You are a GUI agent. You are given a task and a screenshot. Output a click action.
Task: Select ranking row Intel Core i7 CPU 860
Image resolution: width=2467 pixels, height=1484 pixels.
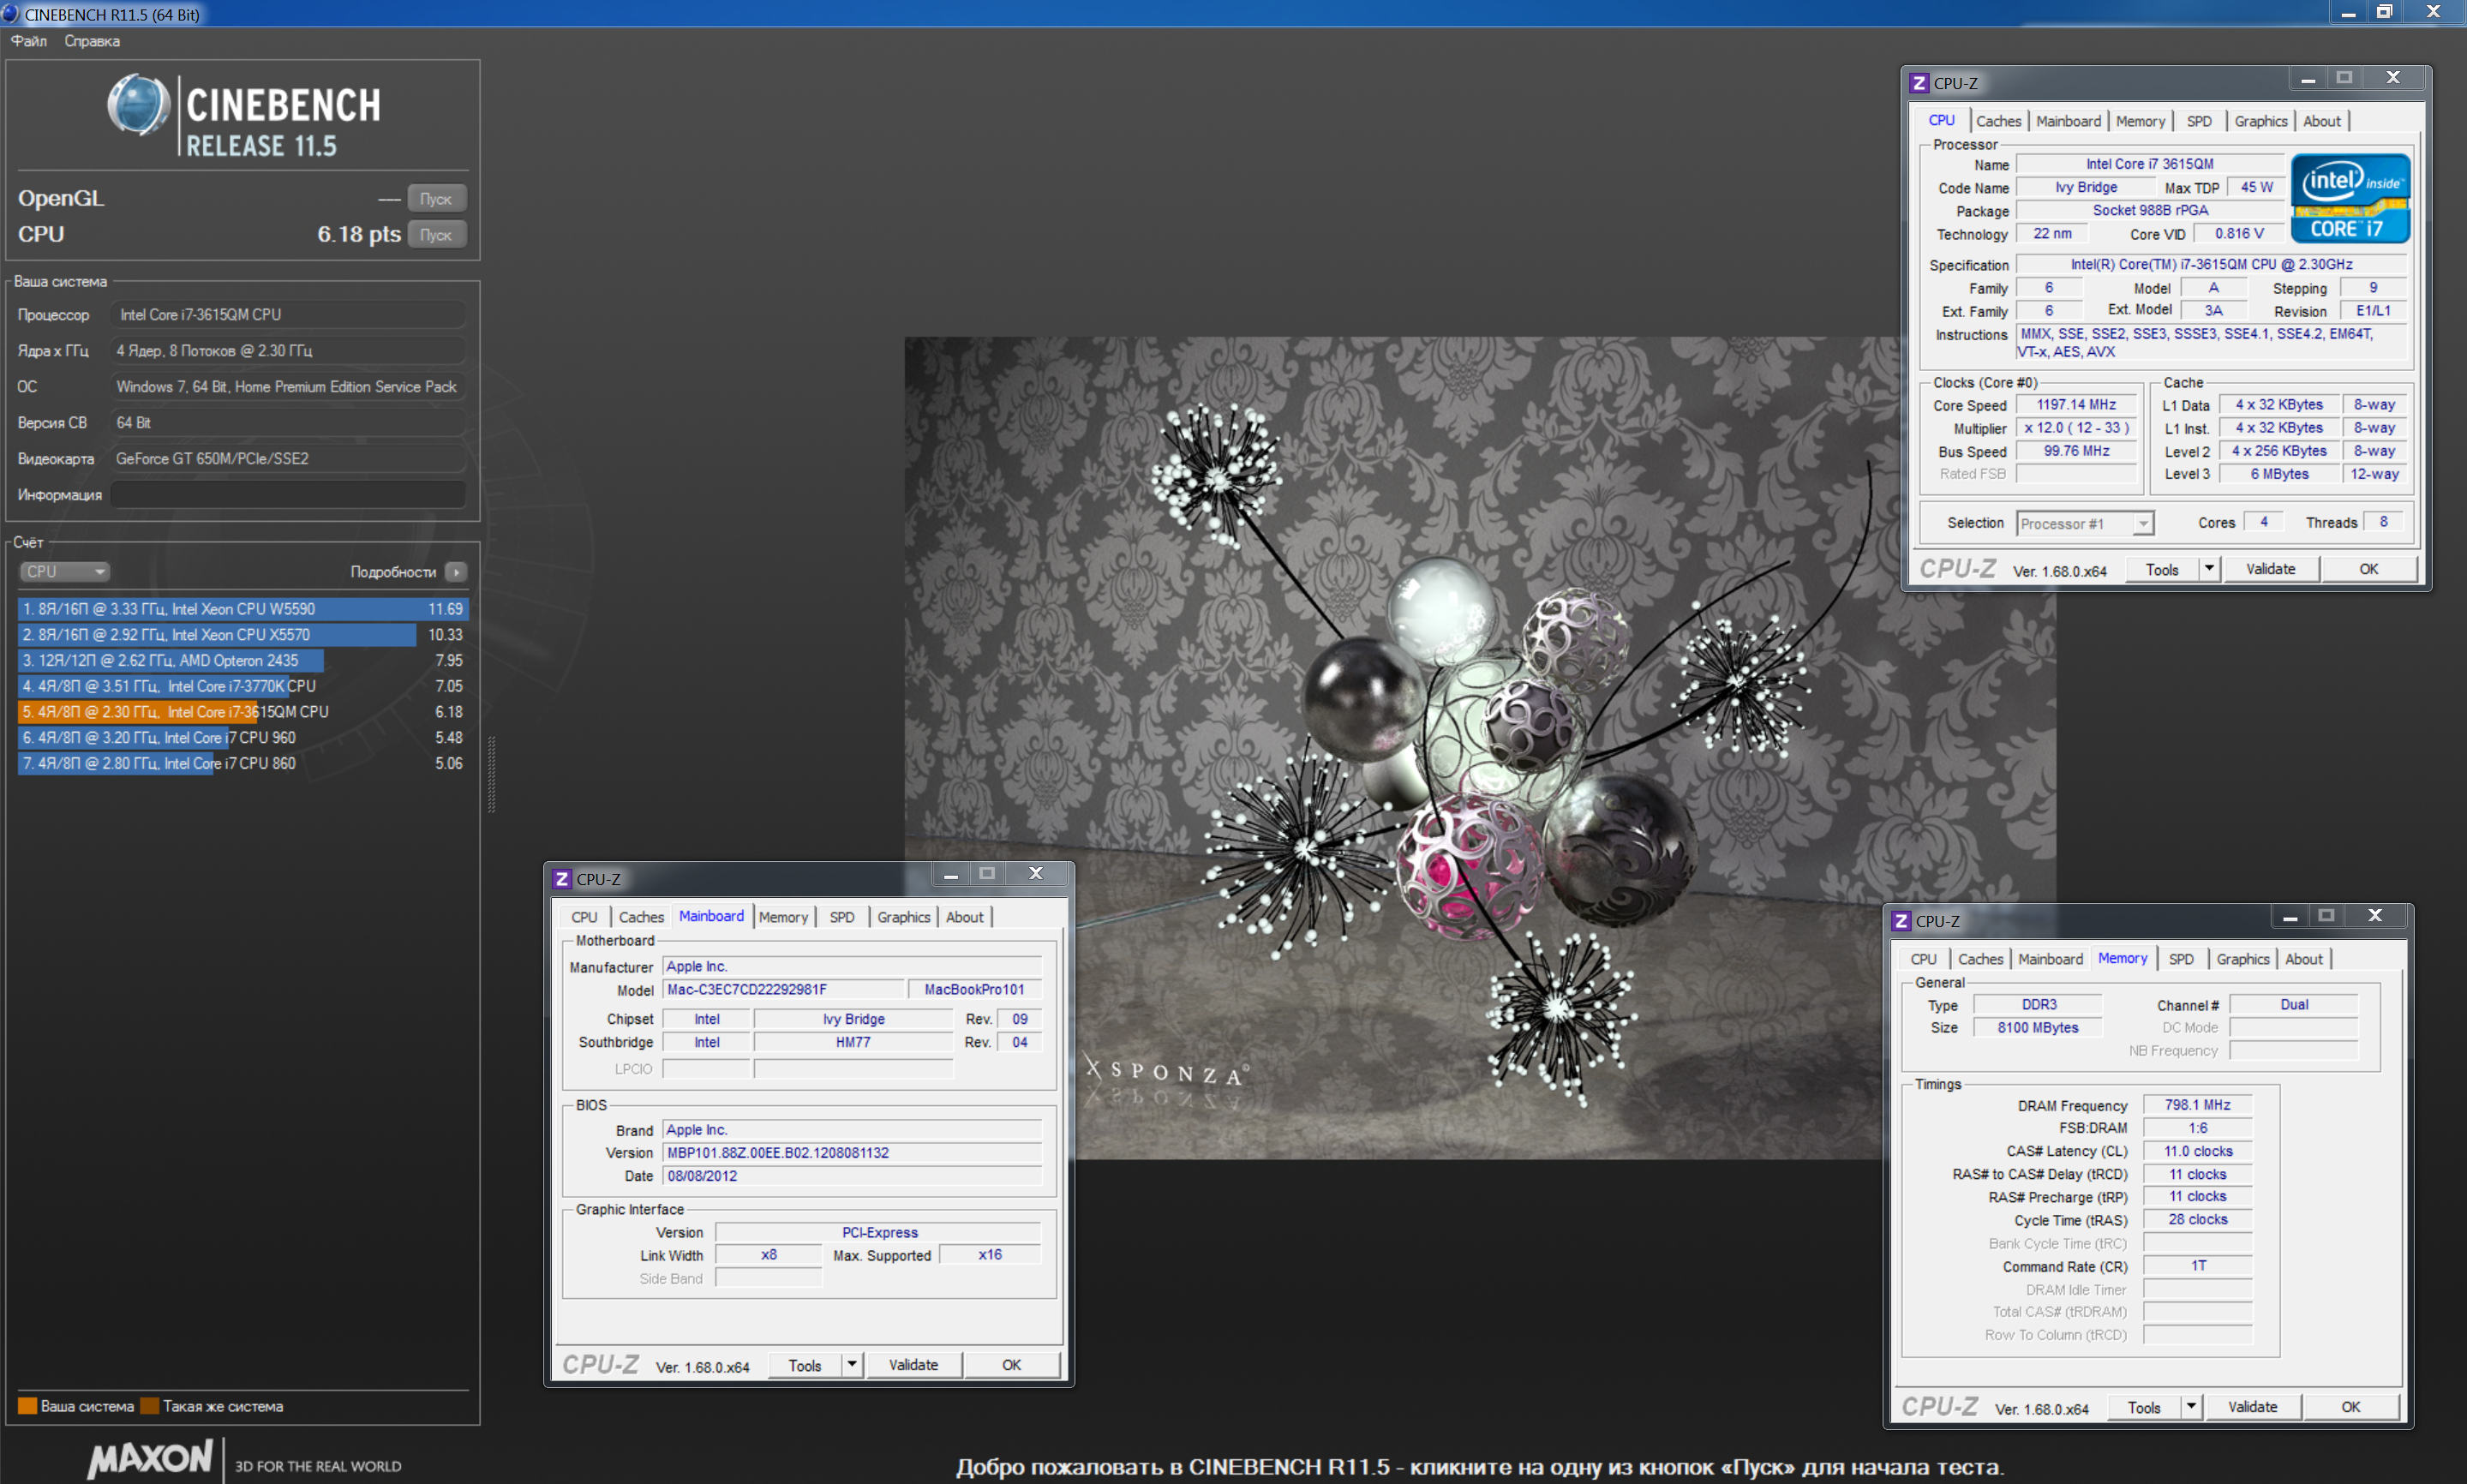click(x=243, y=763)
